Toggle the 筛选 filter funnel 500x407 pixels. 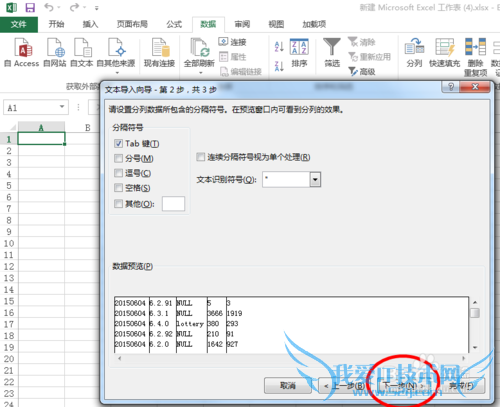(332, 53)
